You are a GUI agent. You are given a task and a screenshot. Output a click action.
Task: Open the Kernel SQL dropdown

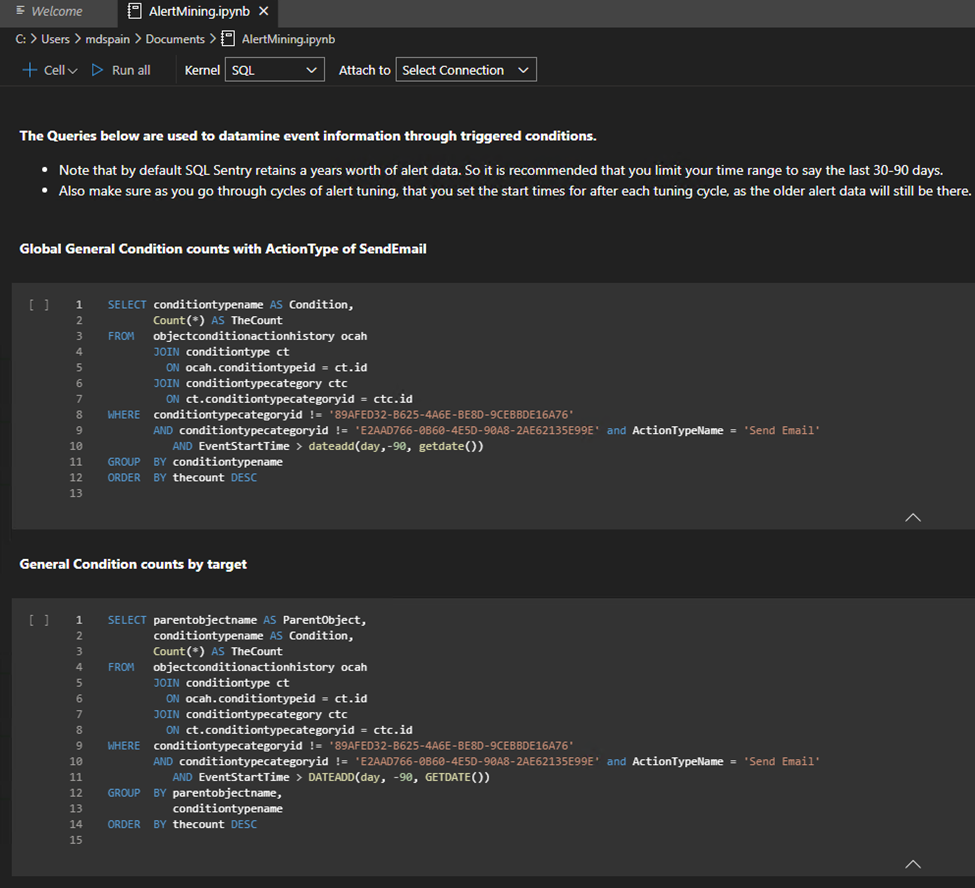pyautogui.click(x=274, y=70)
